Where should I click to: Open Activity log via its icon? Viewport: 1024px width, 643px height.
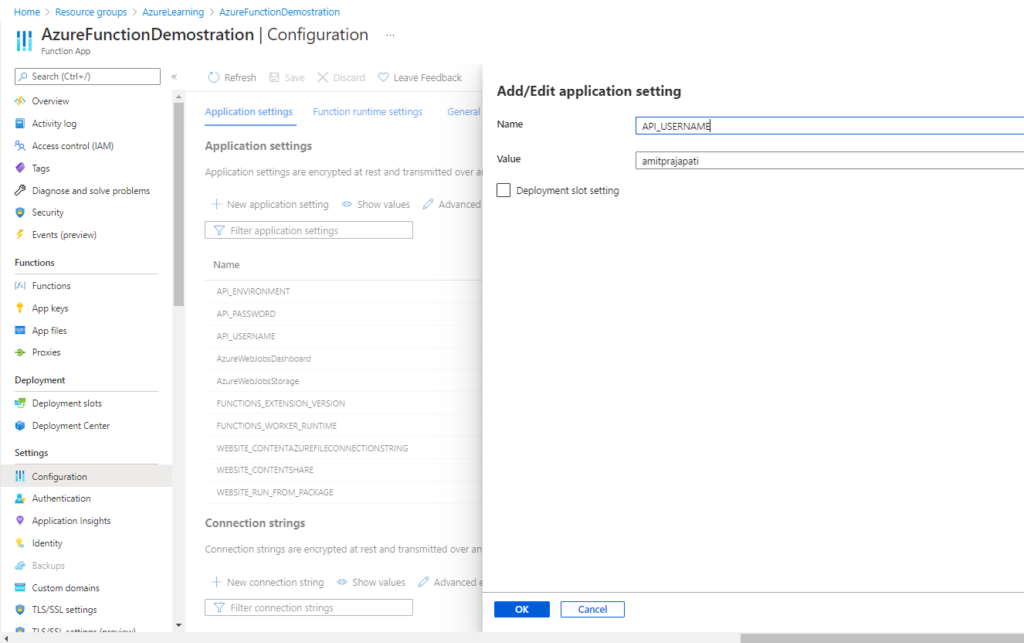[20, 123]
